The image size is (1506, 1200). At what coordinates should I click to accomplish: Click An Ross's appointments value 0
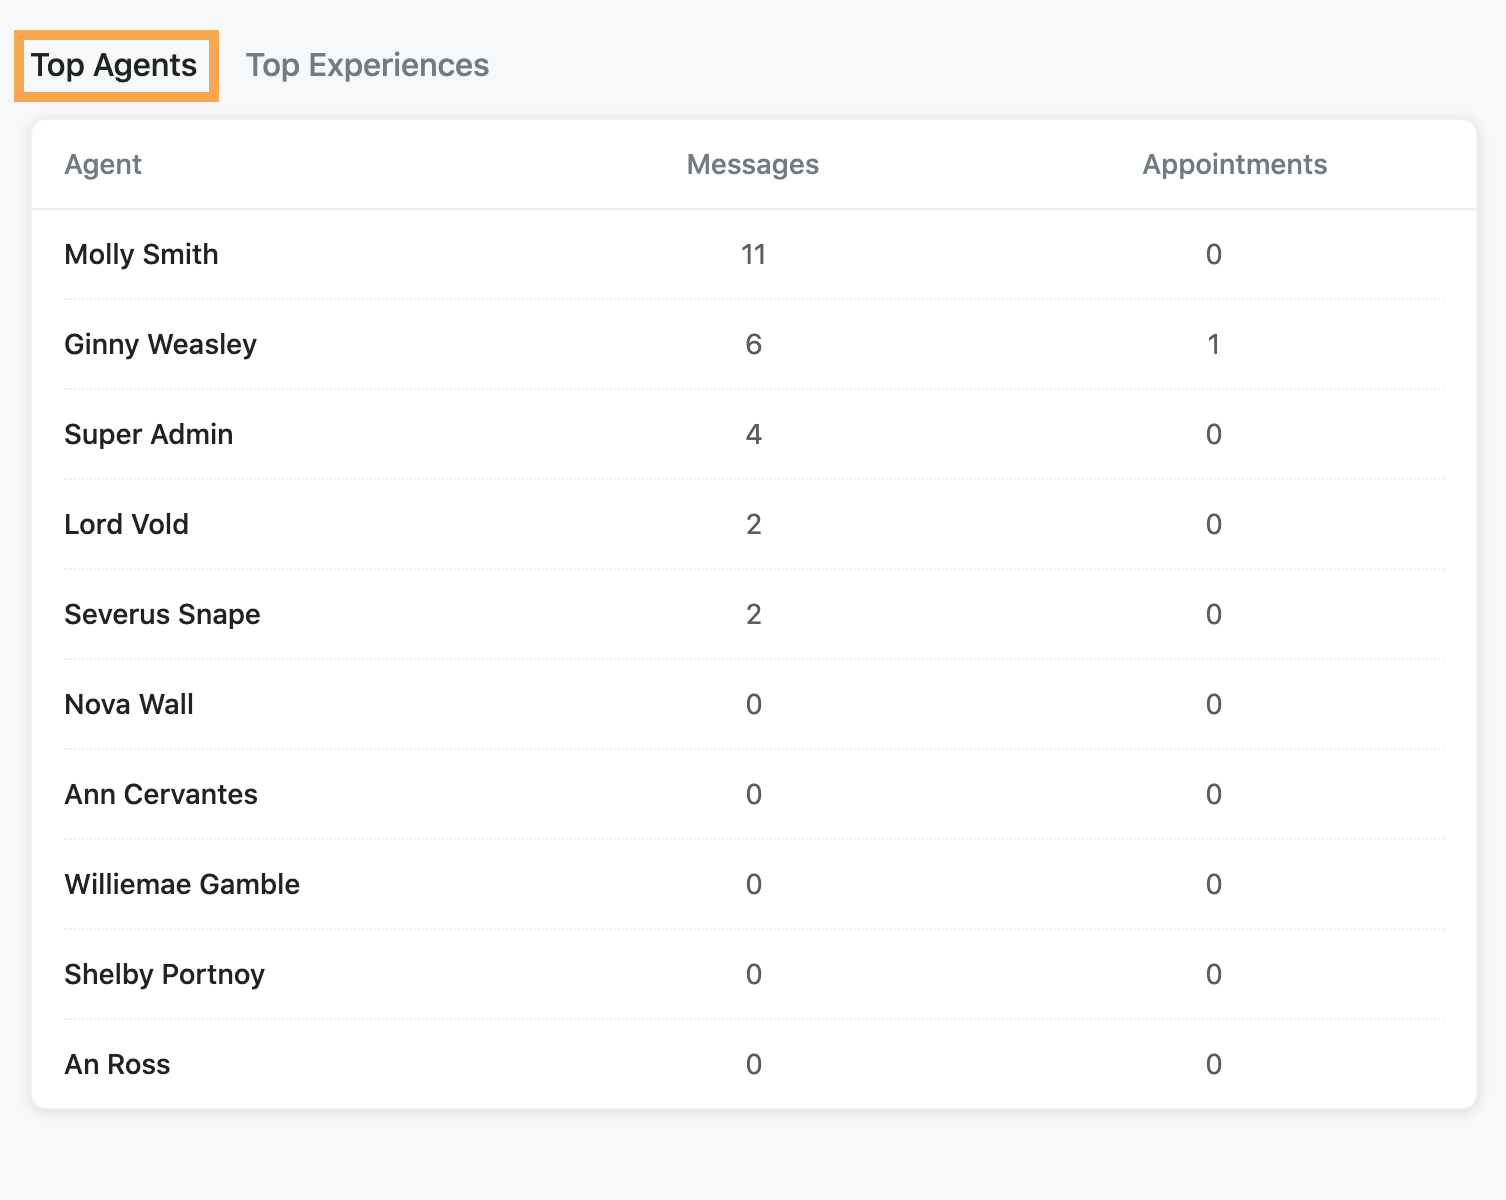1214,1064
